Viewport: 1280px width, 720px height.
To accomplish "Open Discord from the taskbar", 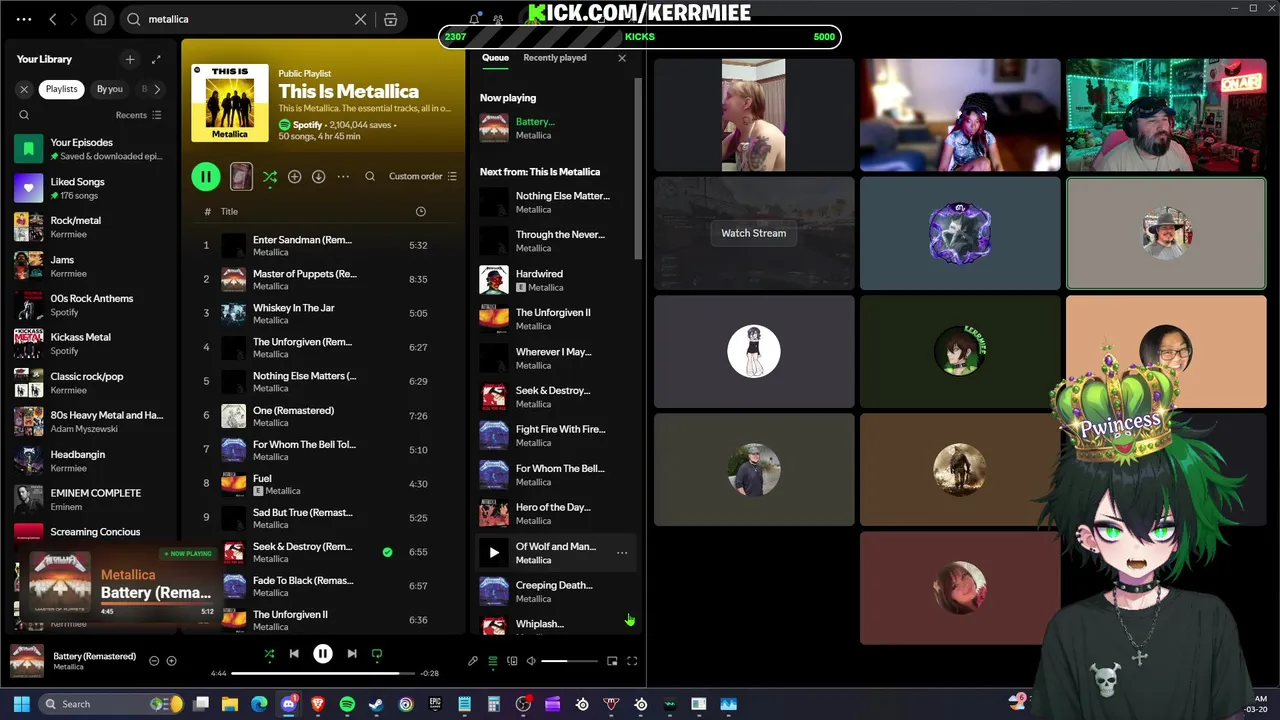I will point(289,704).
